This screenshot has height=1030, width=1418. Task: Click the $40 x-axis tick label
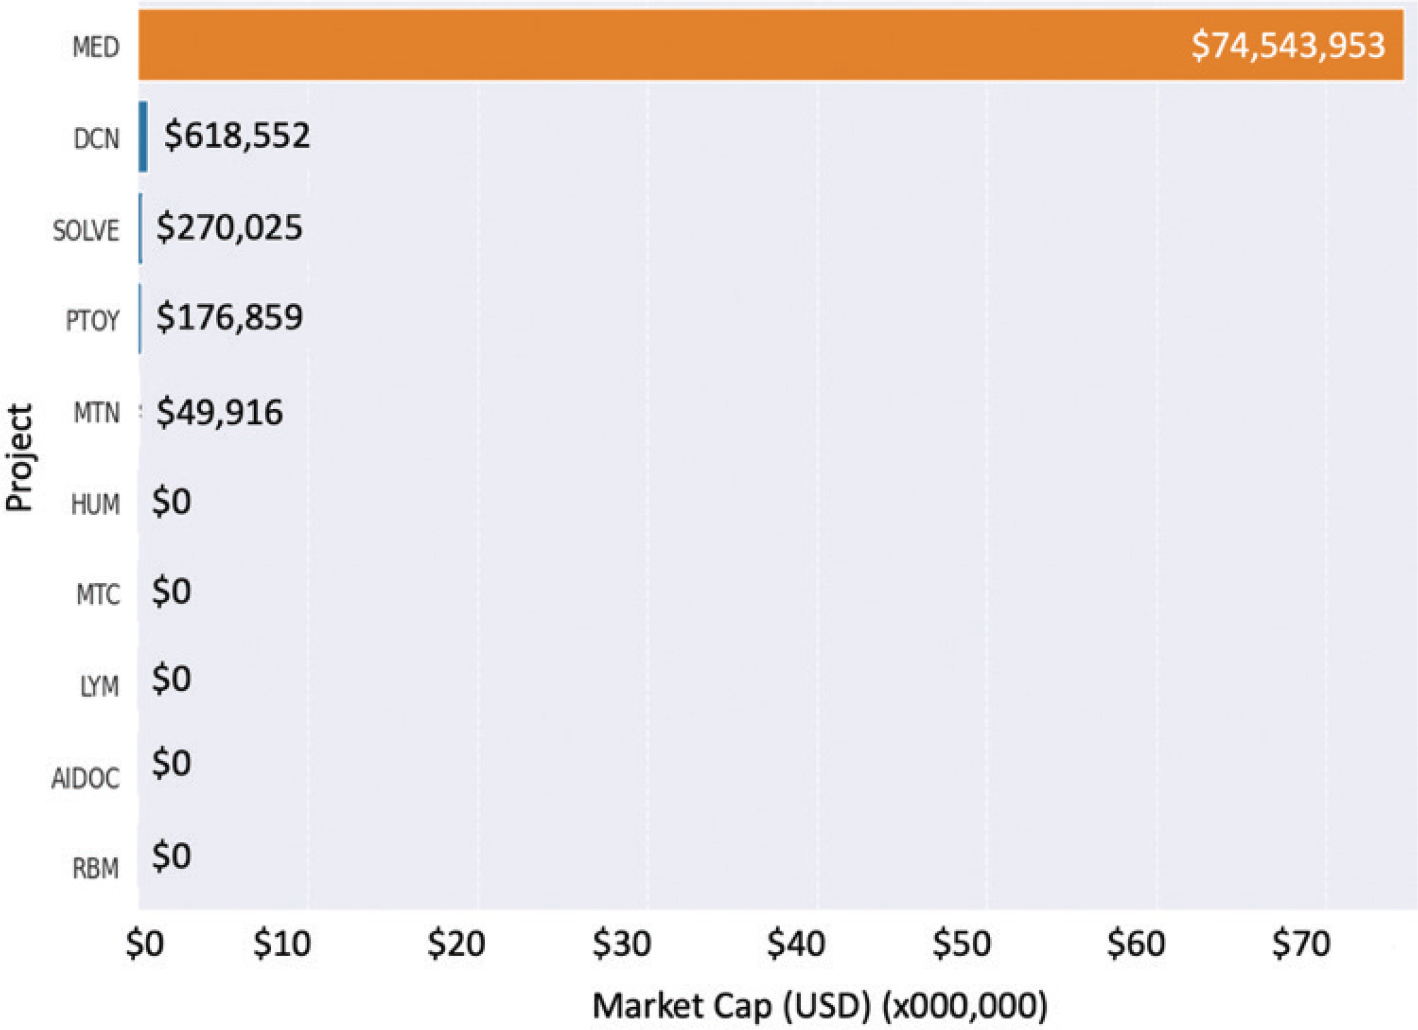click(796, 943)
